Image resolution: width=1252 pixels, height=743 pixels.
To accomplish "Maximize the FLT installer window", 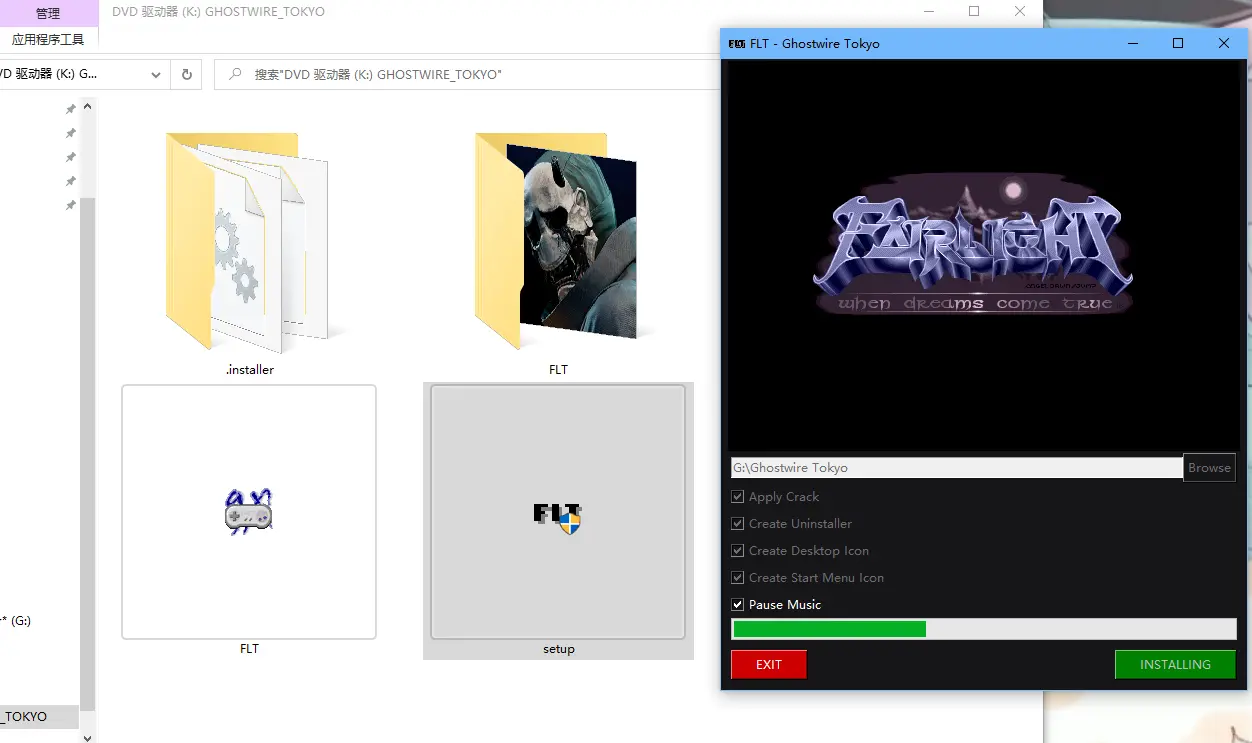I will [x=1178, y=43].
